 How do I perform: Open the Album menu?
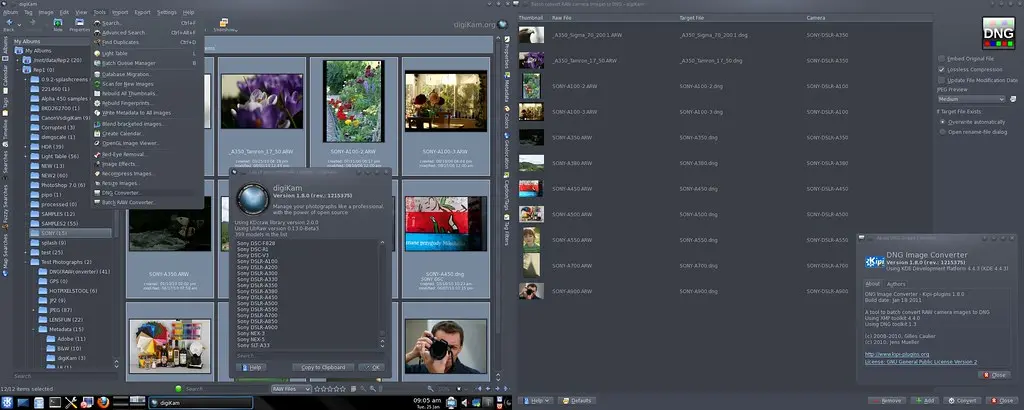click(10, 12)
